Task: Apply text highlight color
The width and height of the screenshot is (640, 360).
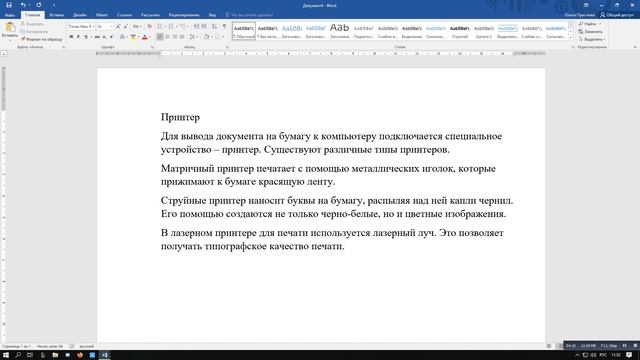Action: (x=133, y=37)
